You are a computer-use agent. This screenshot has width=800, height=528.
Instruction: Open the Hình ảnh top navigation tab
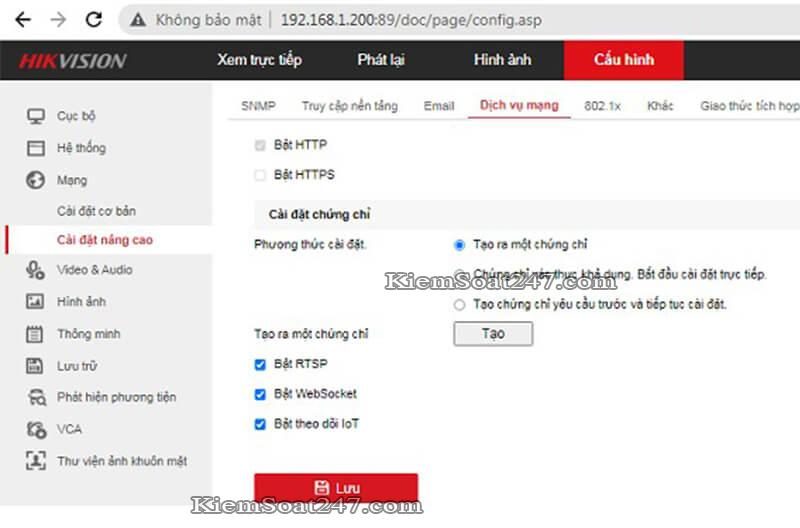pos(502,60)
